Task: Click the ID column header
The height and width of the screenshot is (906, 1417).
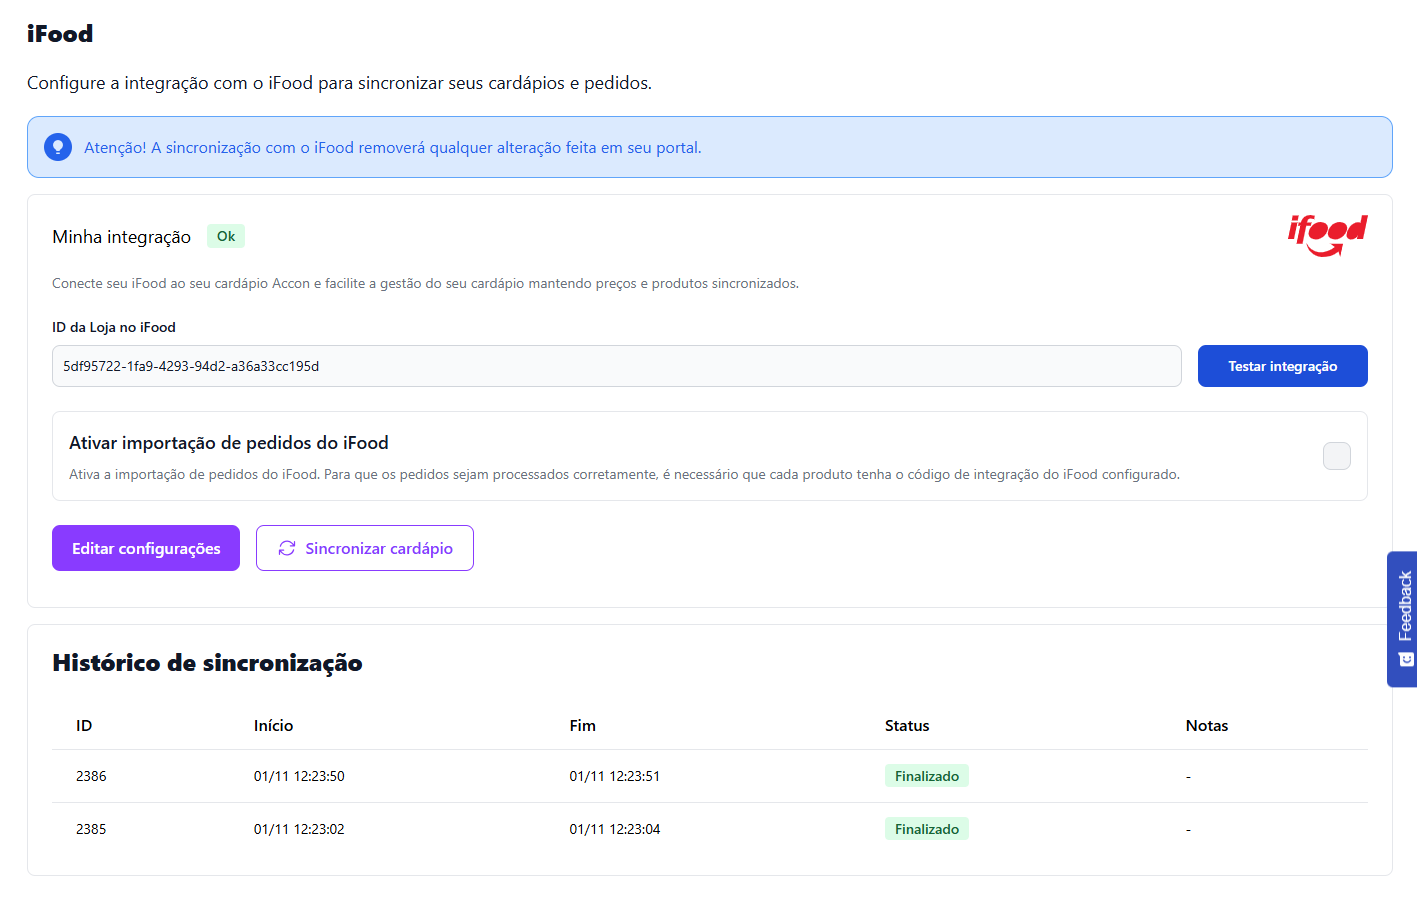Action: point(84,726)
